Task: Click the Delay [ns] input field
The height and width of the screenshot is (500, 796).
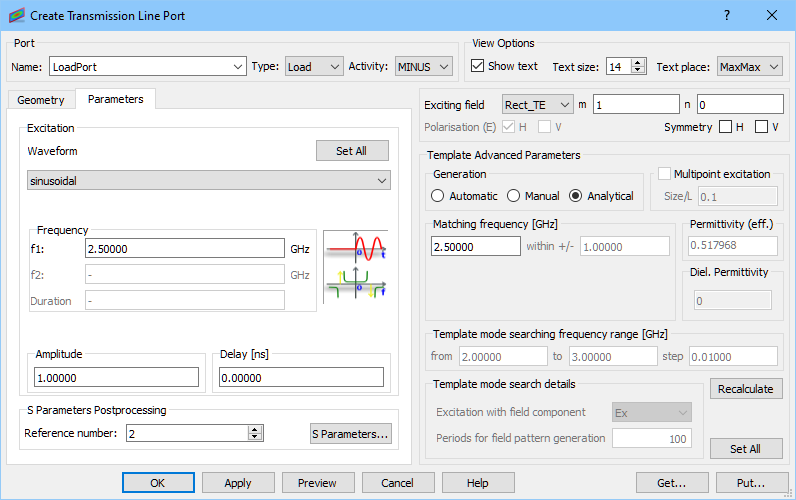Action: click(x=301, y=378)
